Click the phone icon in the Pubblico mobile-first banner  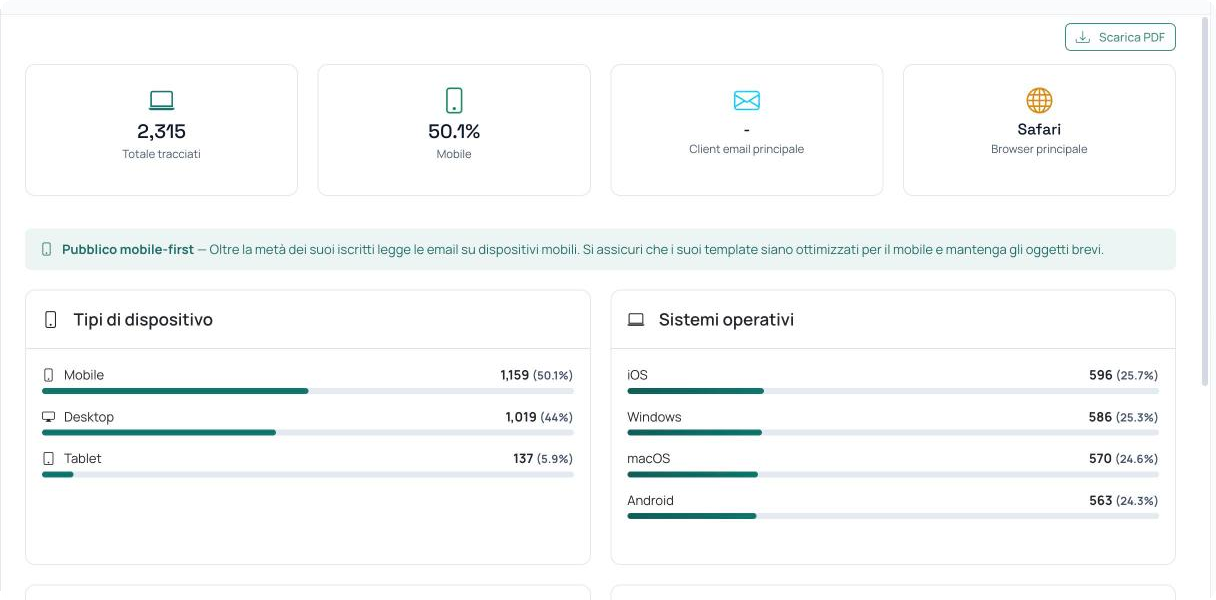point(46,249)
